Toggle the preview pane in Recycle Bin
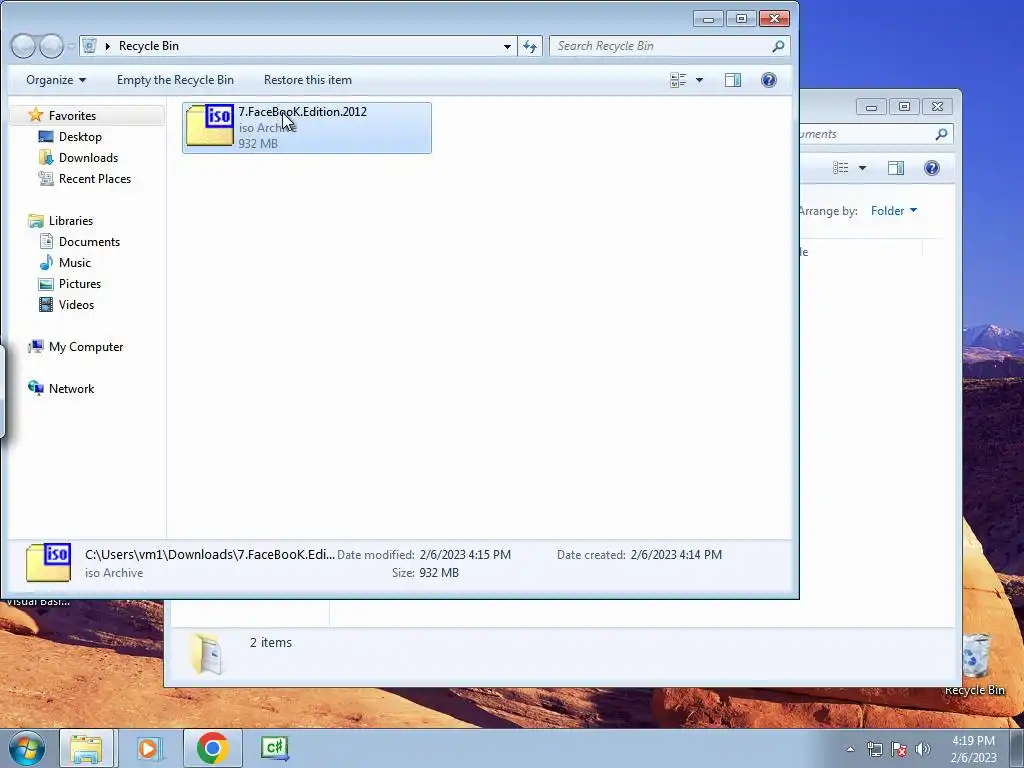The height and width of the screenshot is (768, 1024). [733, 80]
